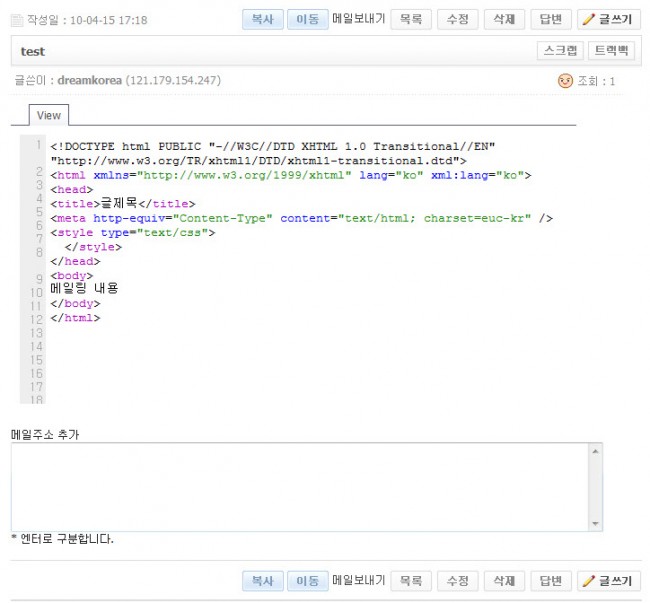Image resolution: width=650 pixels, height=603 pixels.
Task: Focus the 메일주소 추가 text area
Action: coord(300,487)
